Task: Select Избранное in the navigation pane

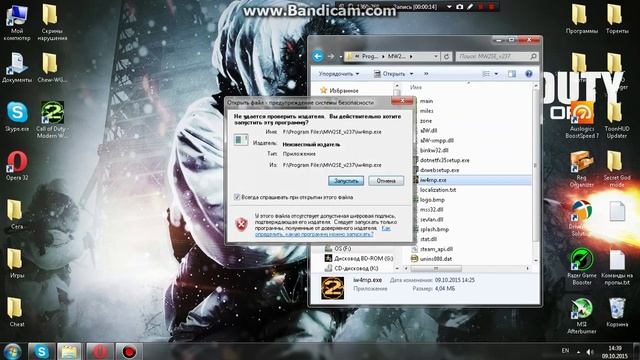Action: 340,91
